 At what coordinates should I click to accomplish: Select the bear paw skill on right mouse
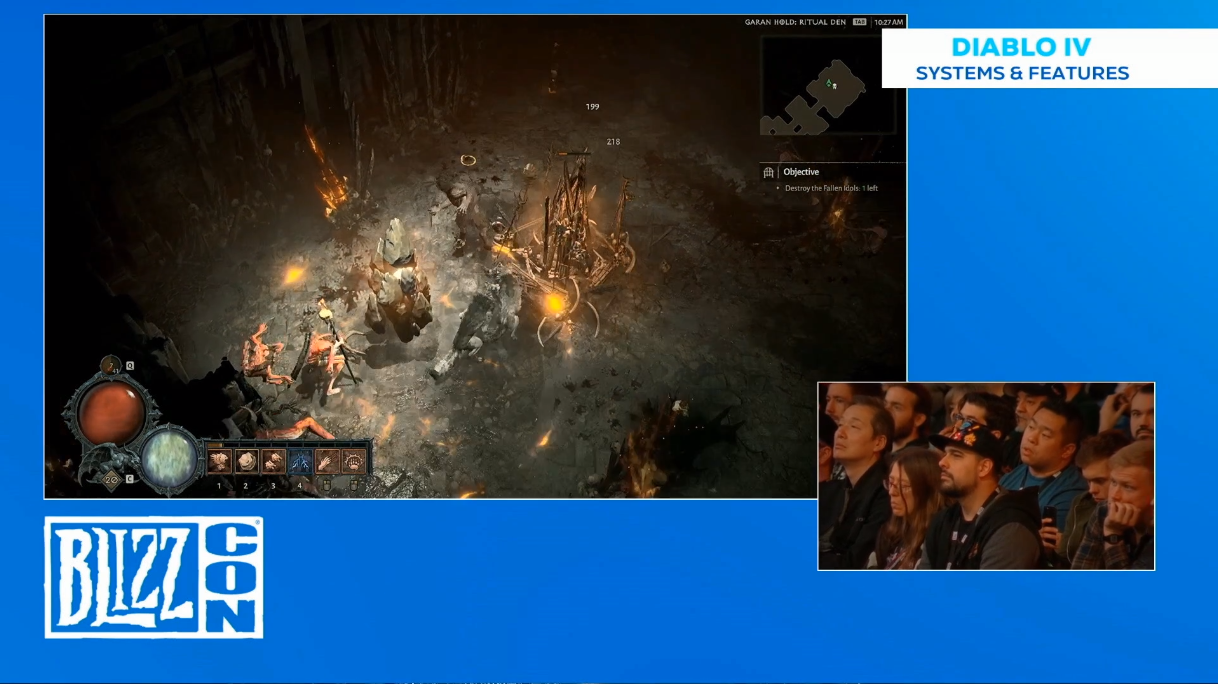pyautogui.click(x=353, y=462)
